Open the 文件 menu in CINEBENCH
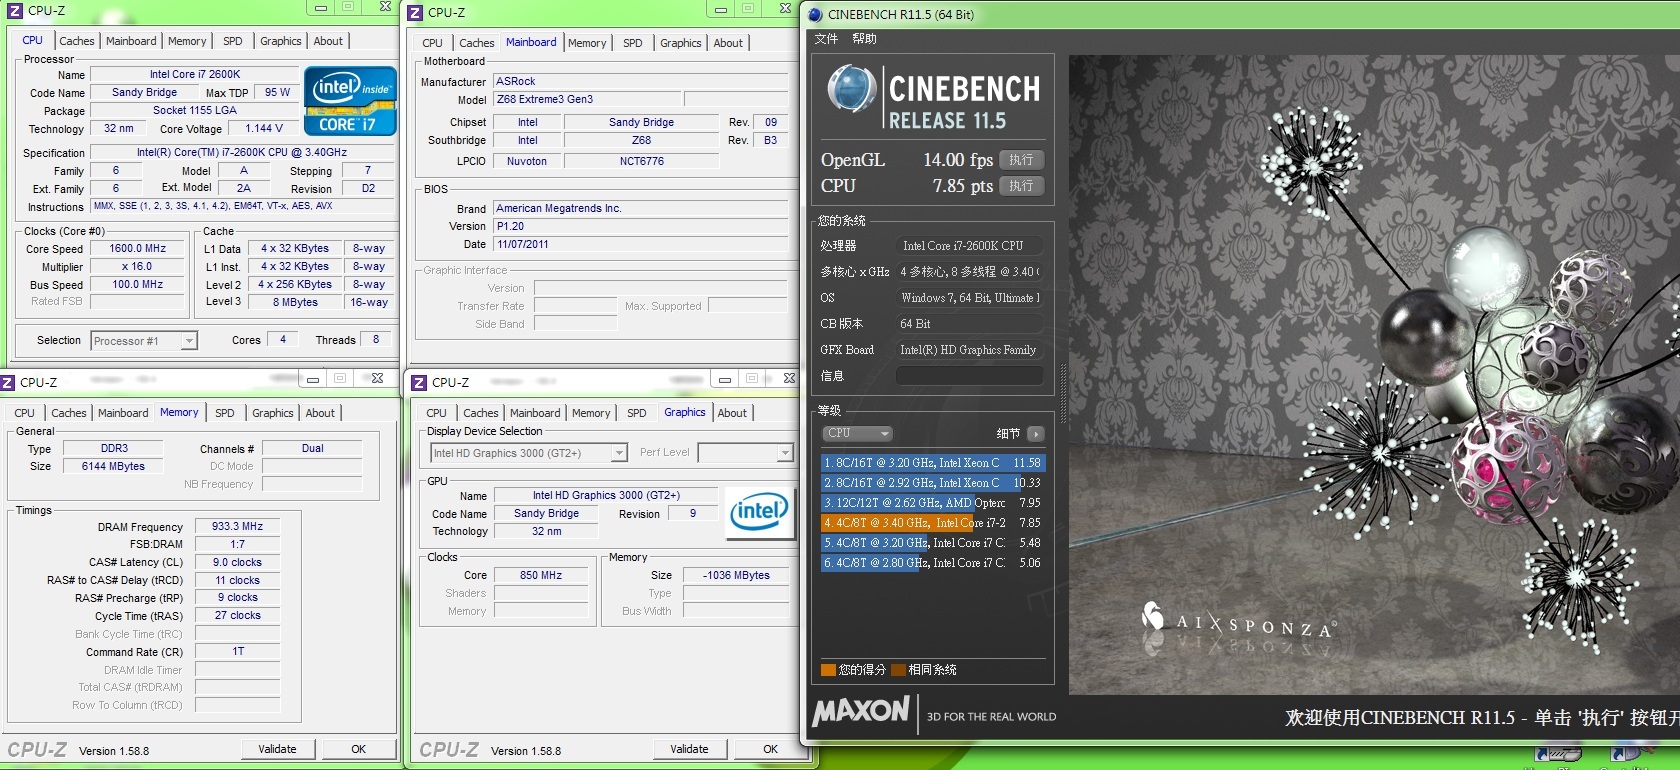The height and width of the screenshot is (770, 1680). (826, 39)
